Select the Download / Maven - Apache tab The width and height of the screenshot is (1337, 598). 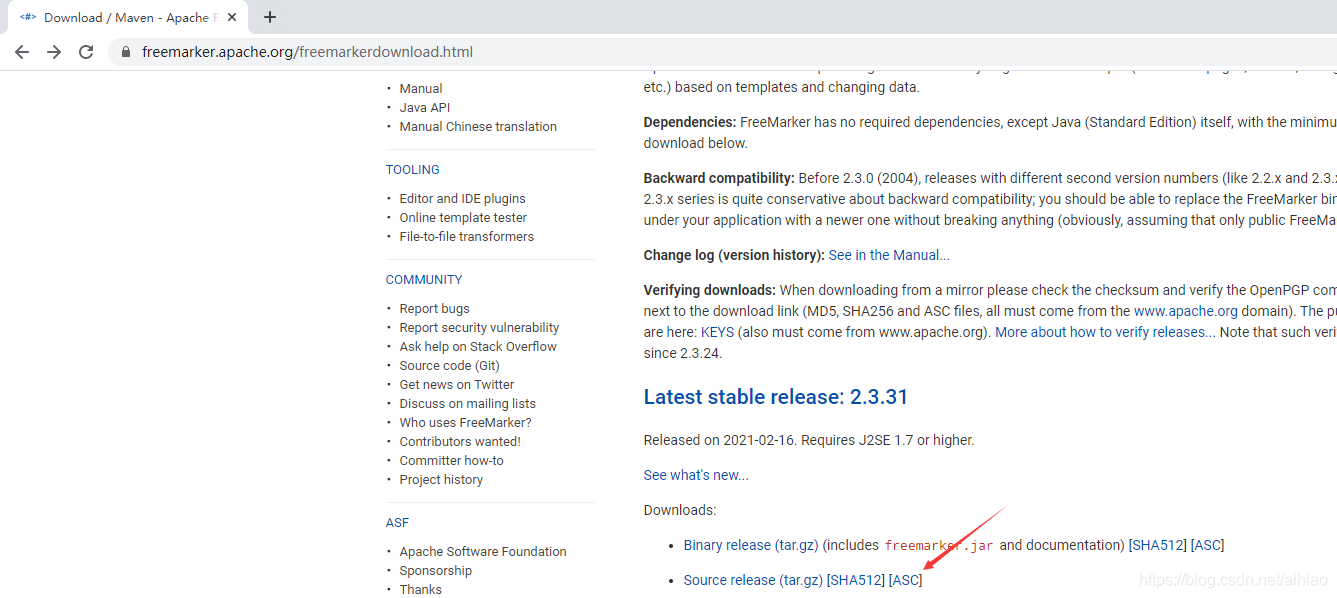click(126, 17)
